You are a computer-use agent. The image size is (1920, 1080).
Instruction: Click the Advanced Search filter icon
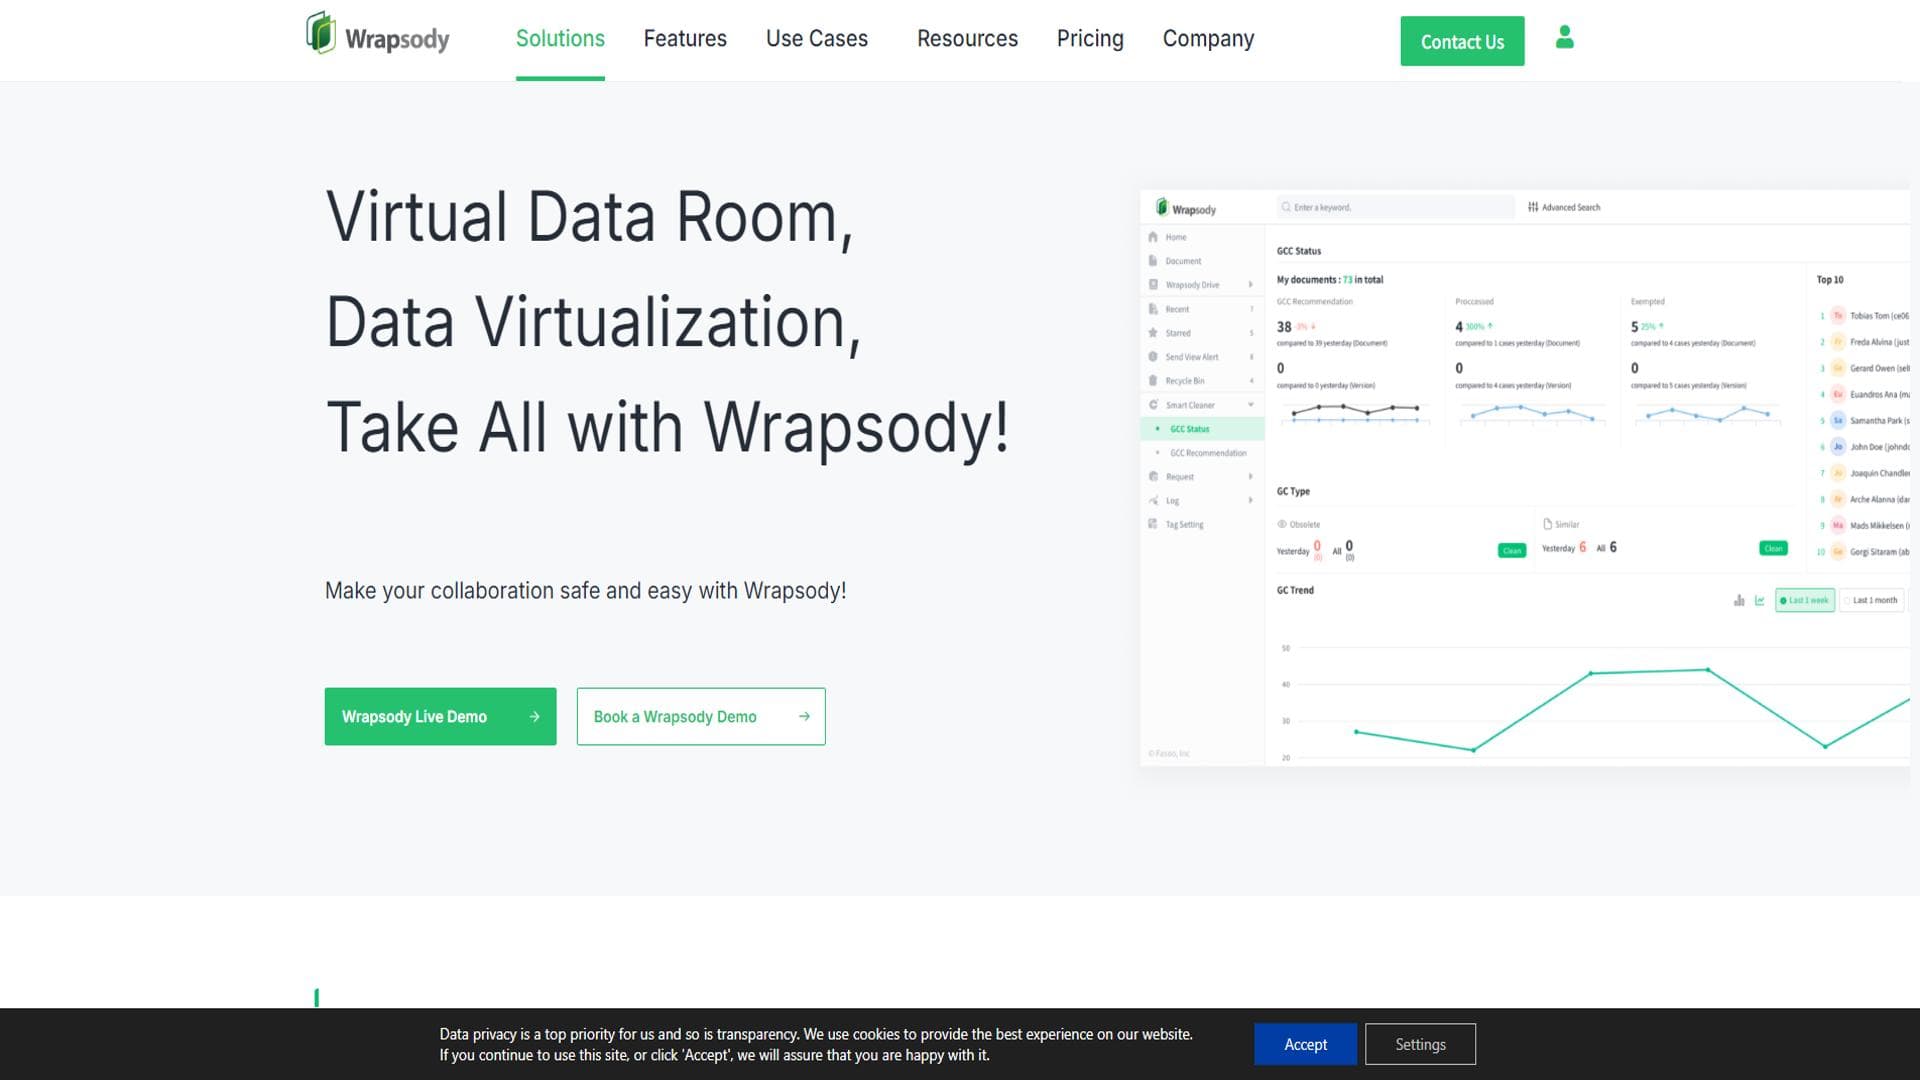coord(1533,207)
